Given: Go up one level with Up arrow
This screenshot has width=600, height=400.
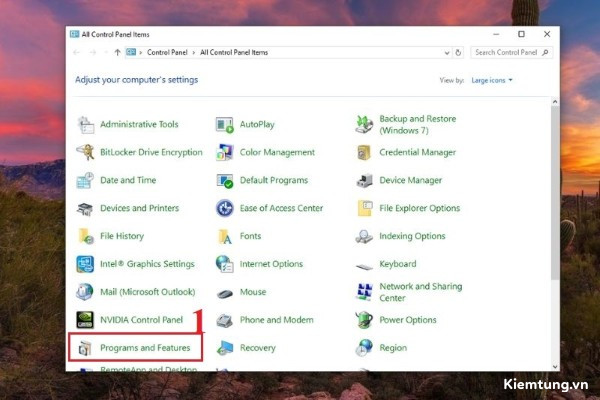Looking at the screenshot, I should point(117,52).
